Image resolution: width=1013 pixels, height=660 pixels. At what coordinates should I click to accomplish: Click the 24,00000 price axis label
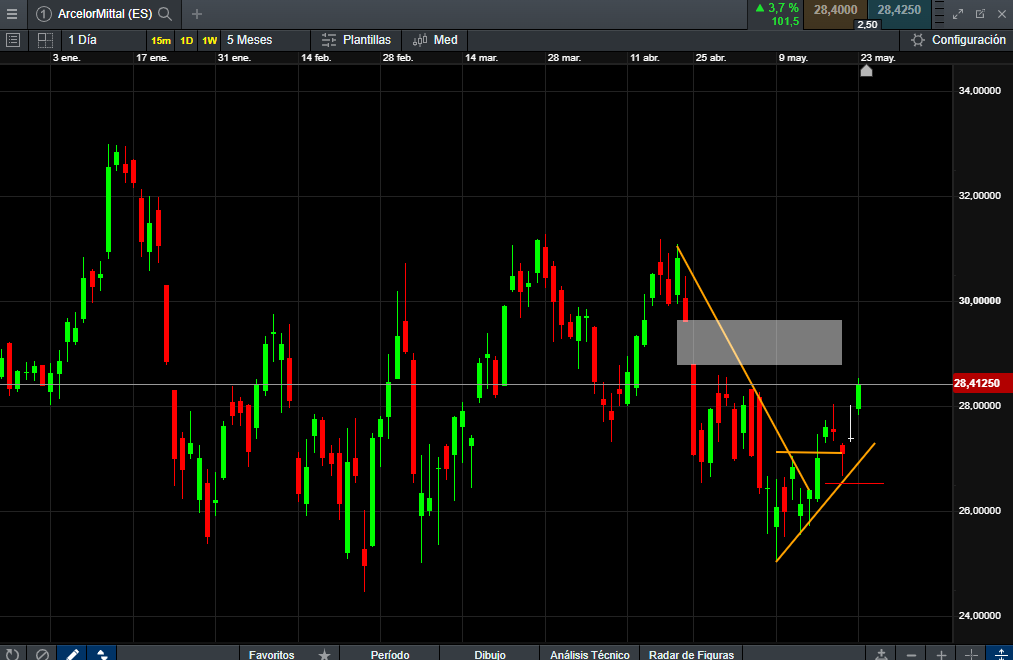979,616
